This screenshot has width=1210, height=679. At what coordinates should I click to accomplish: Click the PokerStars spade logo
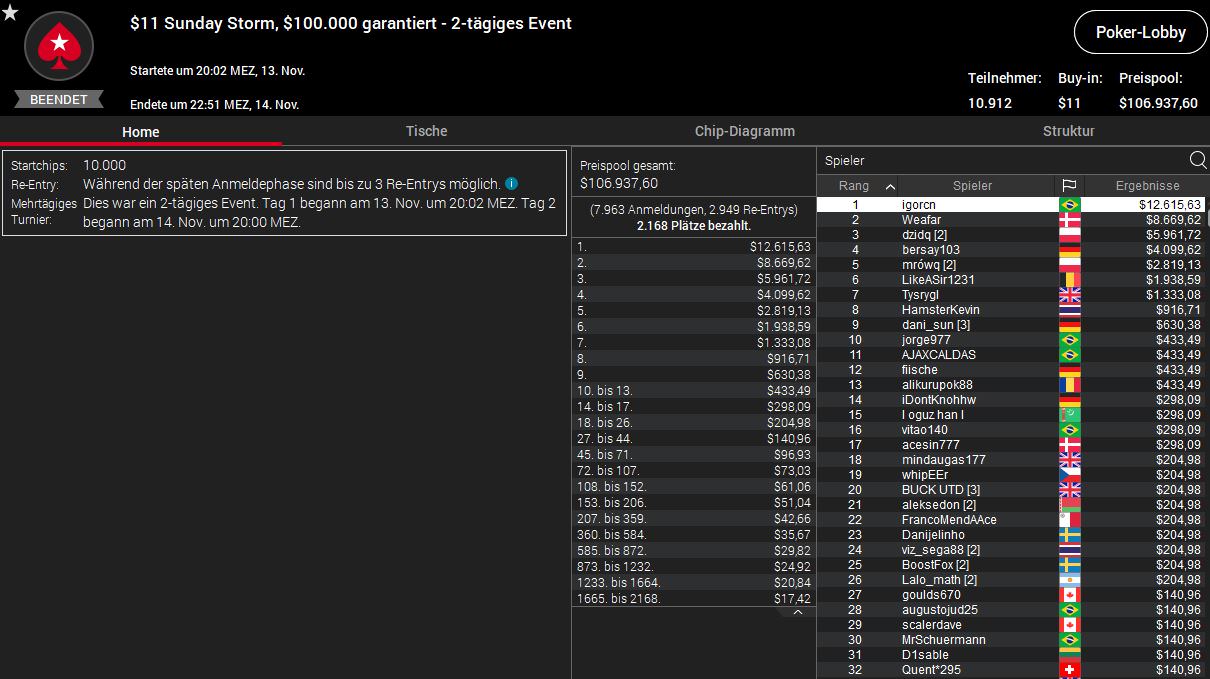[x=59, y=45]
